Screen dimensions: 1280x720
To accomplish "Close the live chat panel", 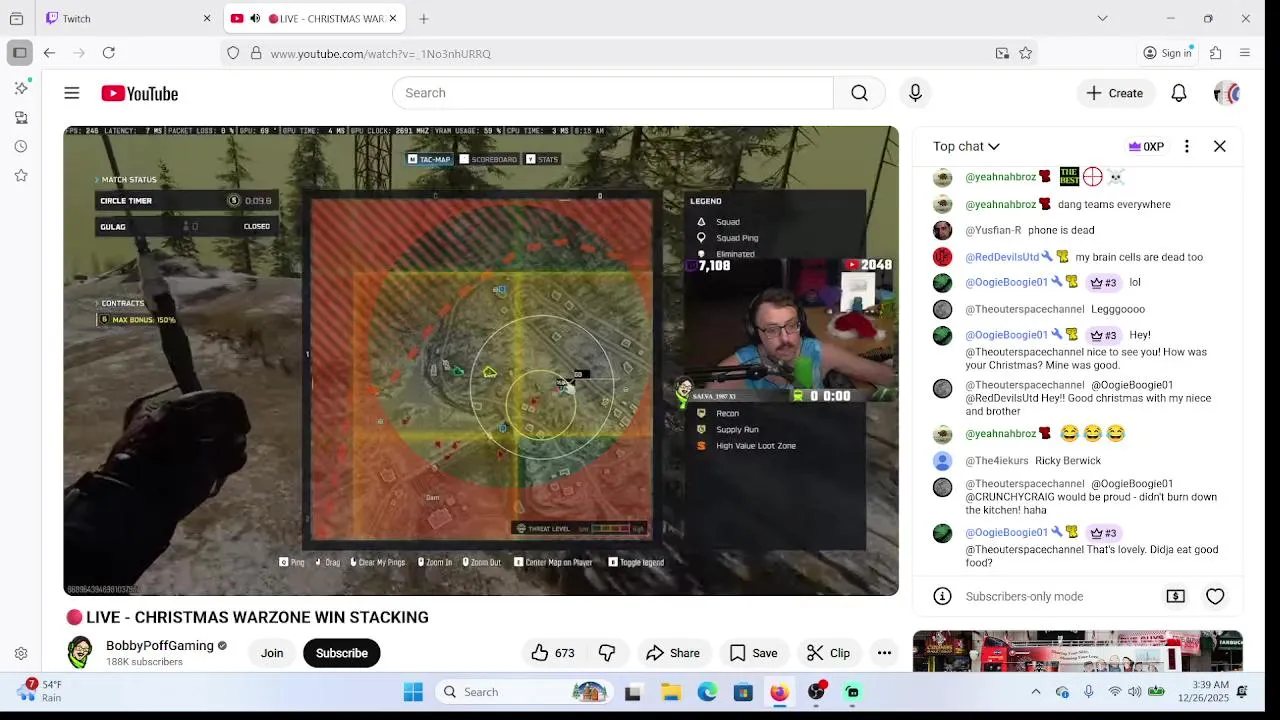I will (x=1220, y=146).
